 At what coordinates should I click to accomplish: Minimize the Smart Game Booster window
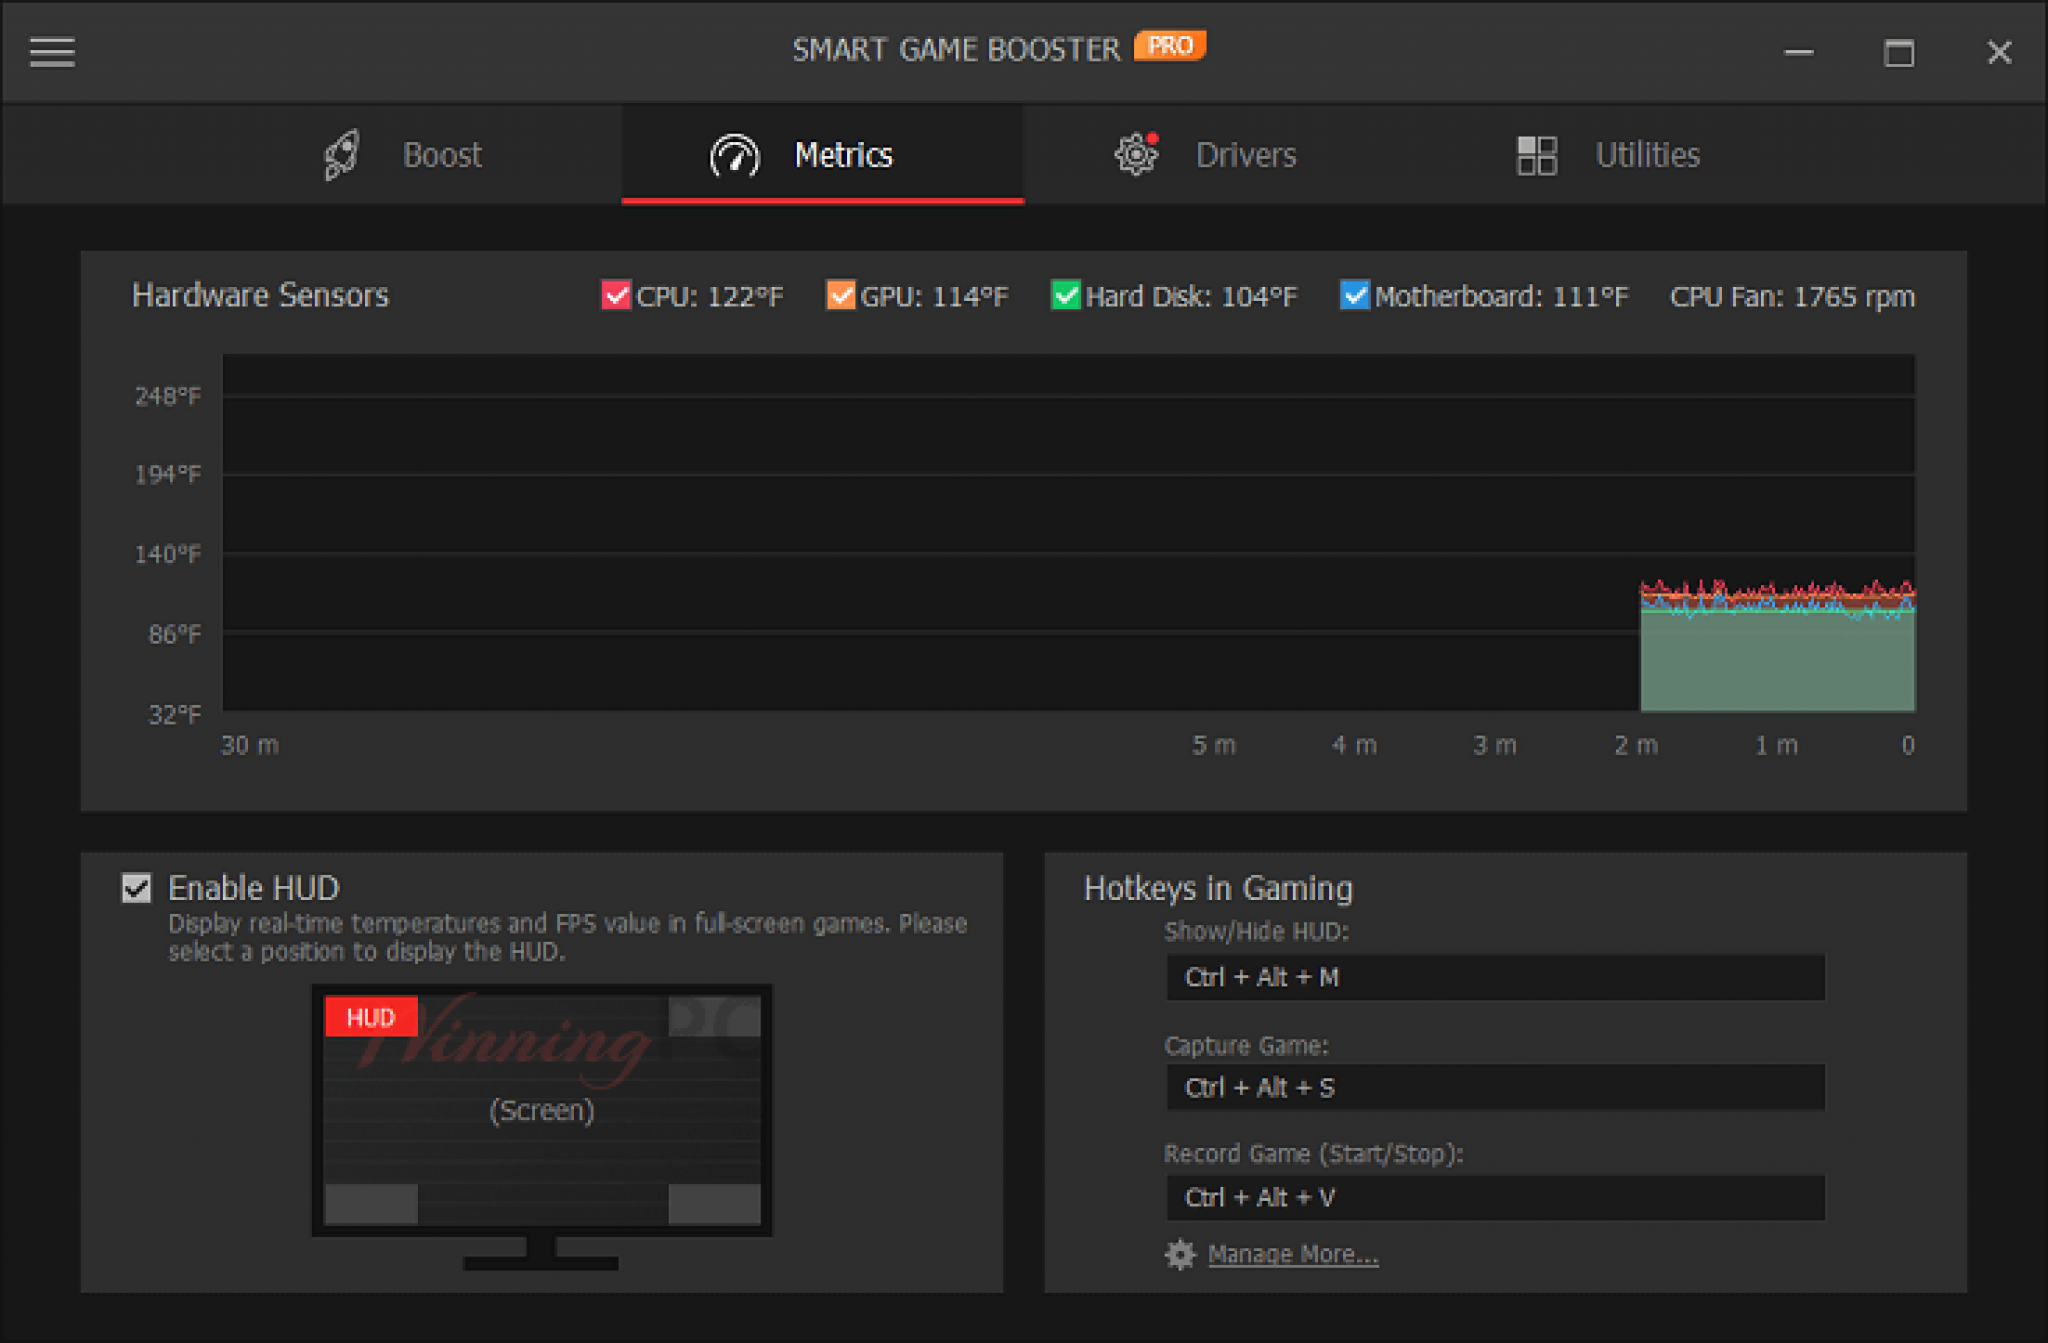pyautogui.click(x=1798, y=52)
